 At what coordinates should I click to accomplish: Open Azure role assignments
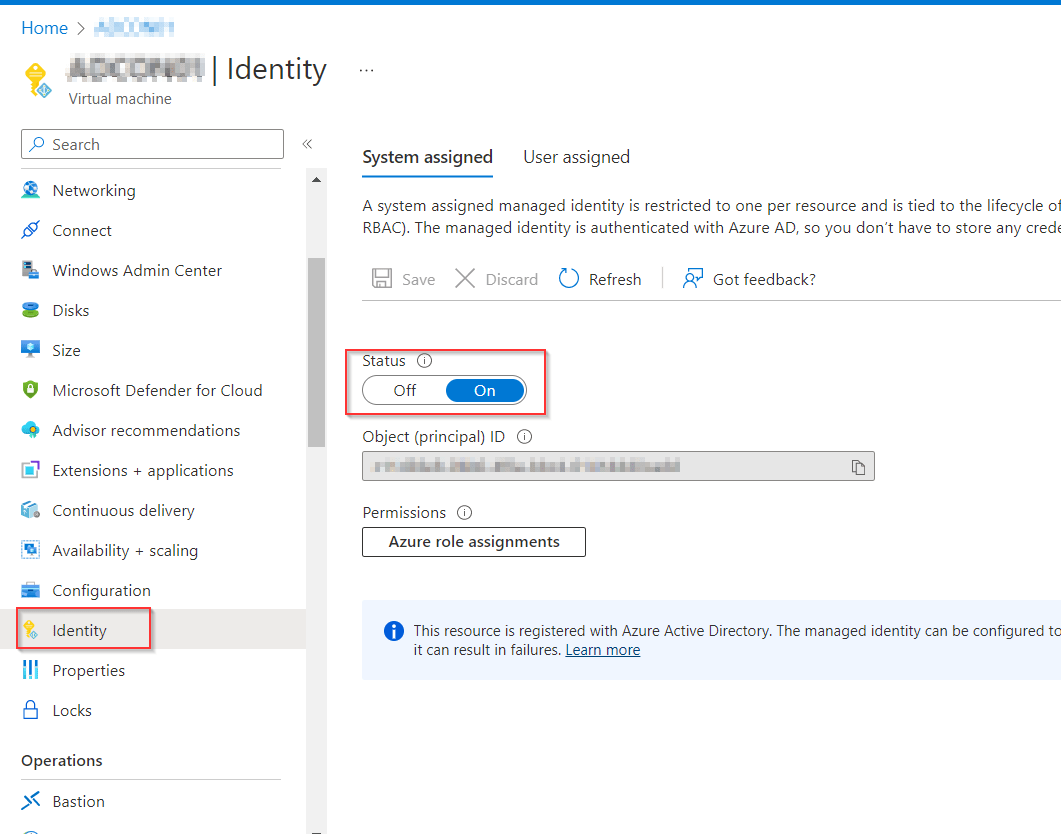(473, 541)
